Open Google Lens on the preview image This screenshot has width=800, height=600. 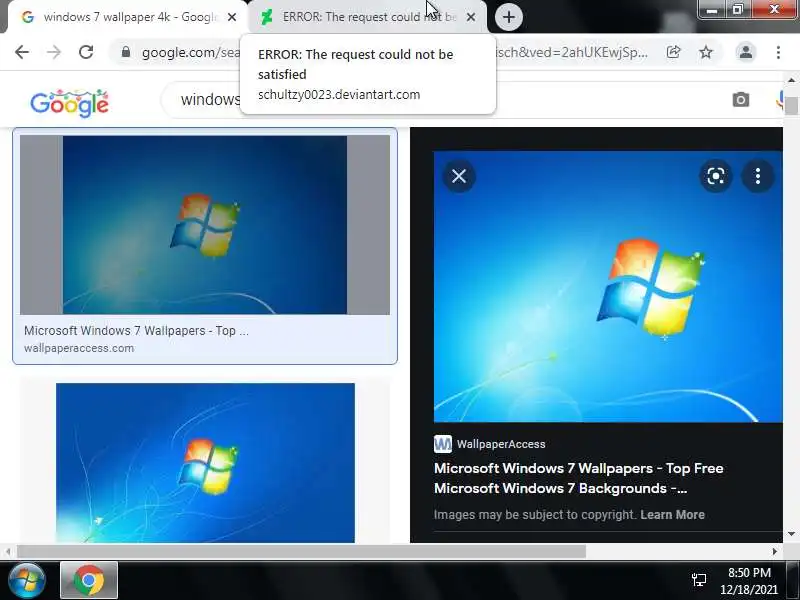coord(716,176)
